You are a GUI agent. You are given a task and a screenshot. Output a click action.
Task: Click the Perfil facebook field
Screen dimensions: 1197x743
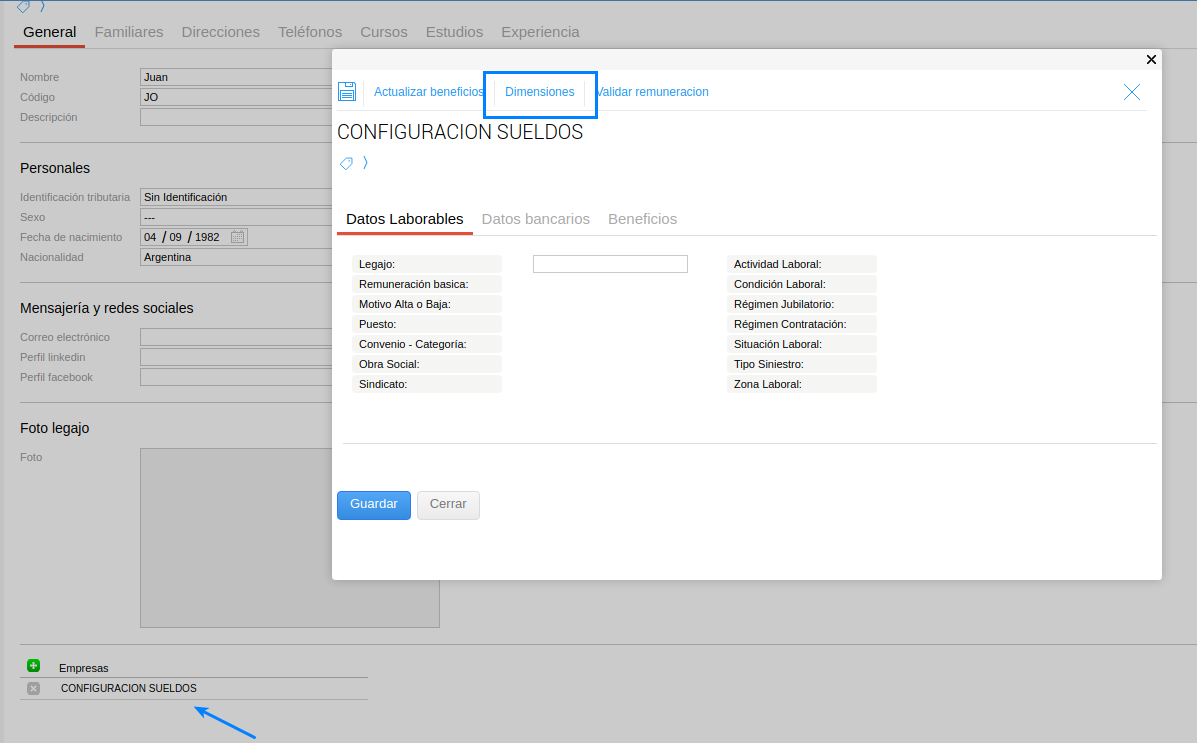click(x=236, y=377)
